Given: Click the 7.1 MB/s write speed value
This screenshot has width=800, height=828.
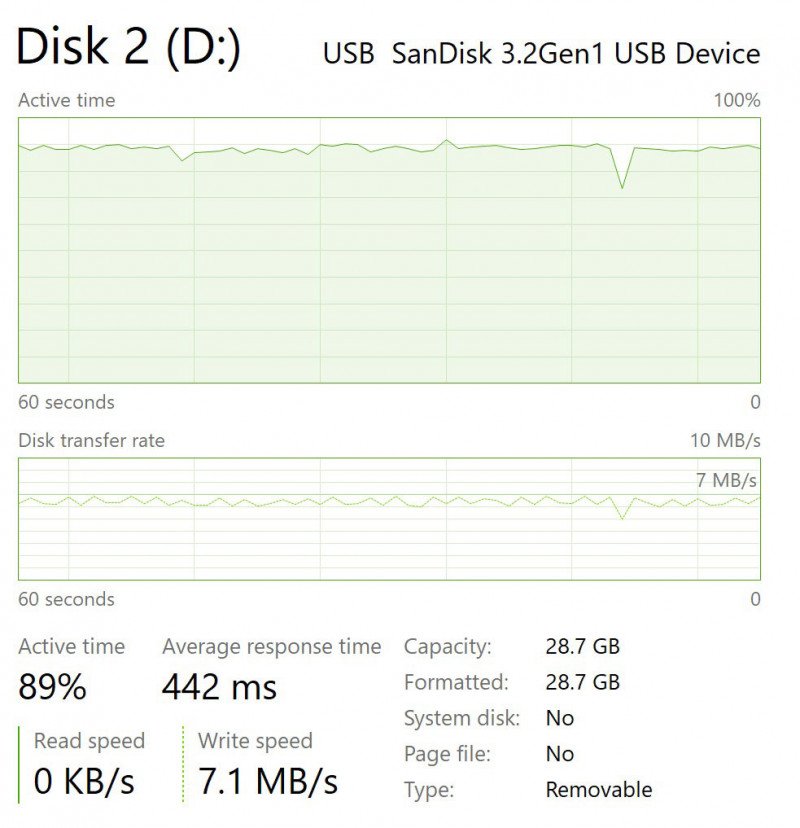Looking at the screenshot, I should pos(268,781).
